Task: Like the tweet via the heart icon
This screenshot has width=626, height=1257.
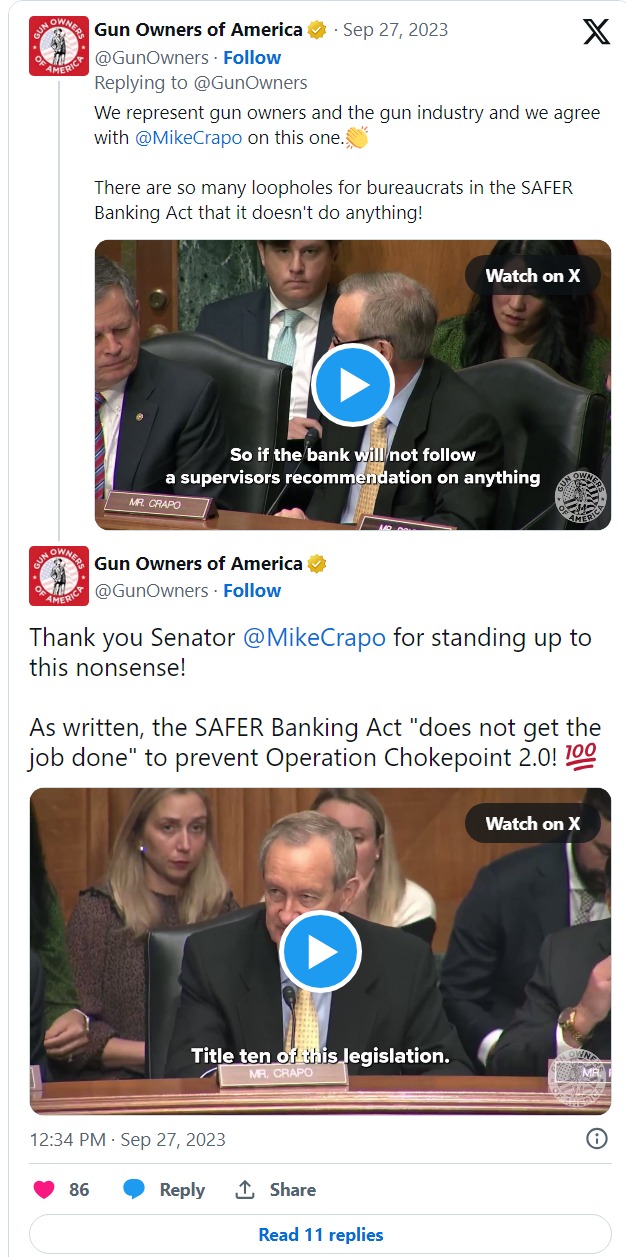Action: 44,1189
